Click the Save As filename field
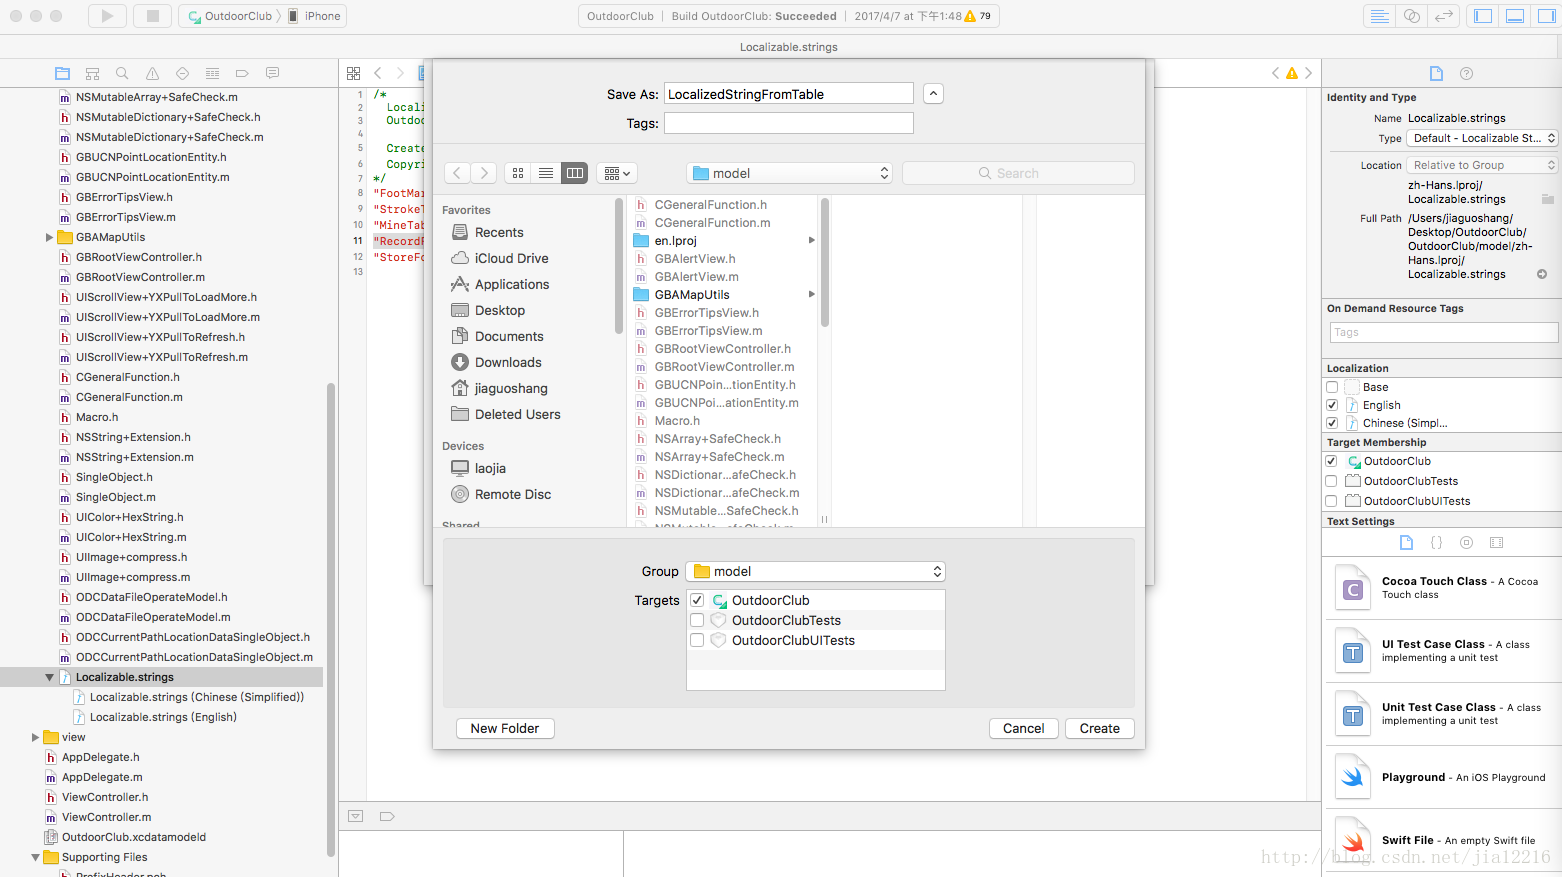The height and width of the screenshot is (877, 1562). click(x=789, y=94)
